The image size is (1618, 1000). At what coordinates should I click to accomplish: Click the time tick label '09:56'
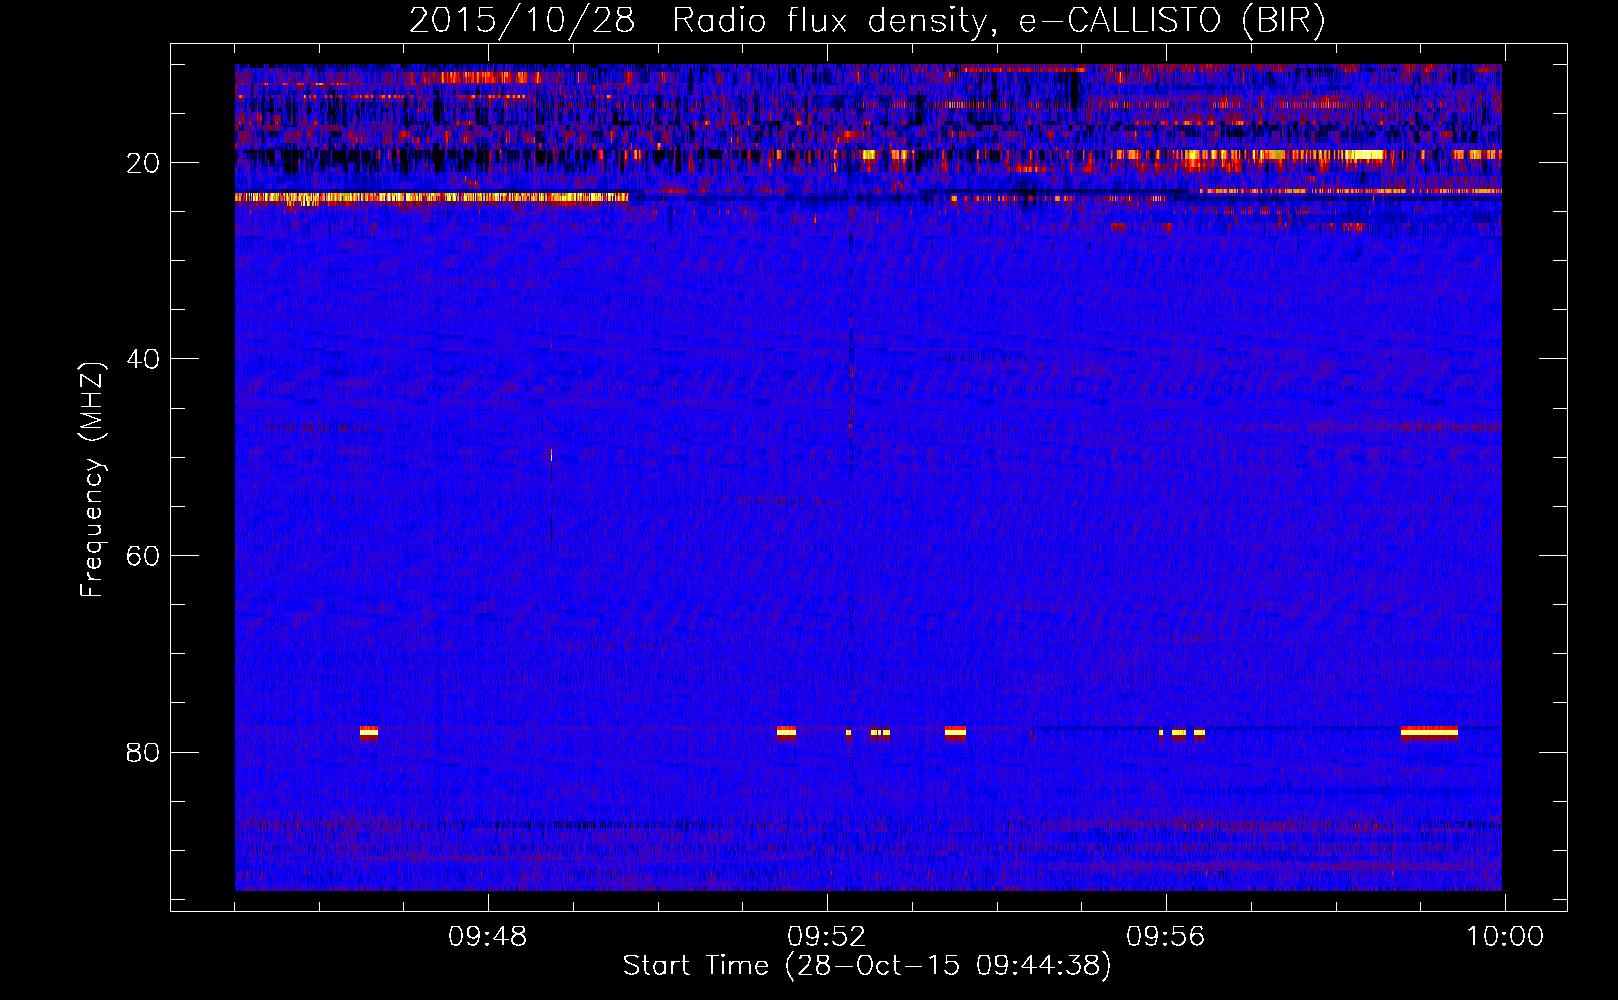(x=1165, y=937)
